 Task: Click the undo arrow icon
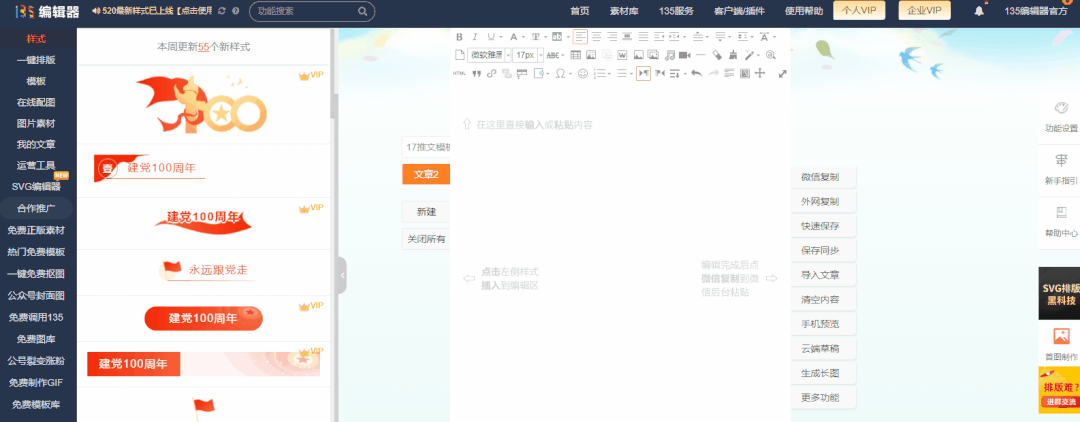tap(696, 73)
